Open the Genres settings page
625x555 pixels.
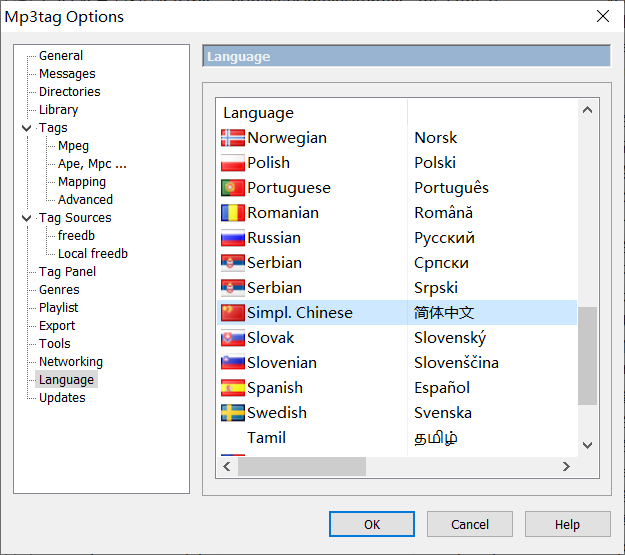(x=59, y=290)
